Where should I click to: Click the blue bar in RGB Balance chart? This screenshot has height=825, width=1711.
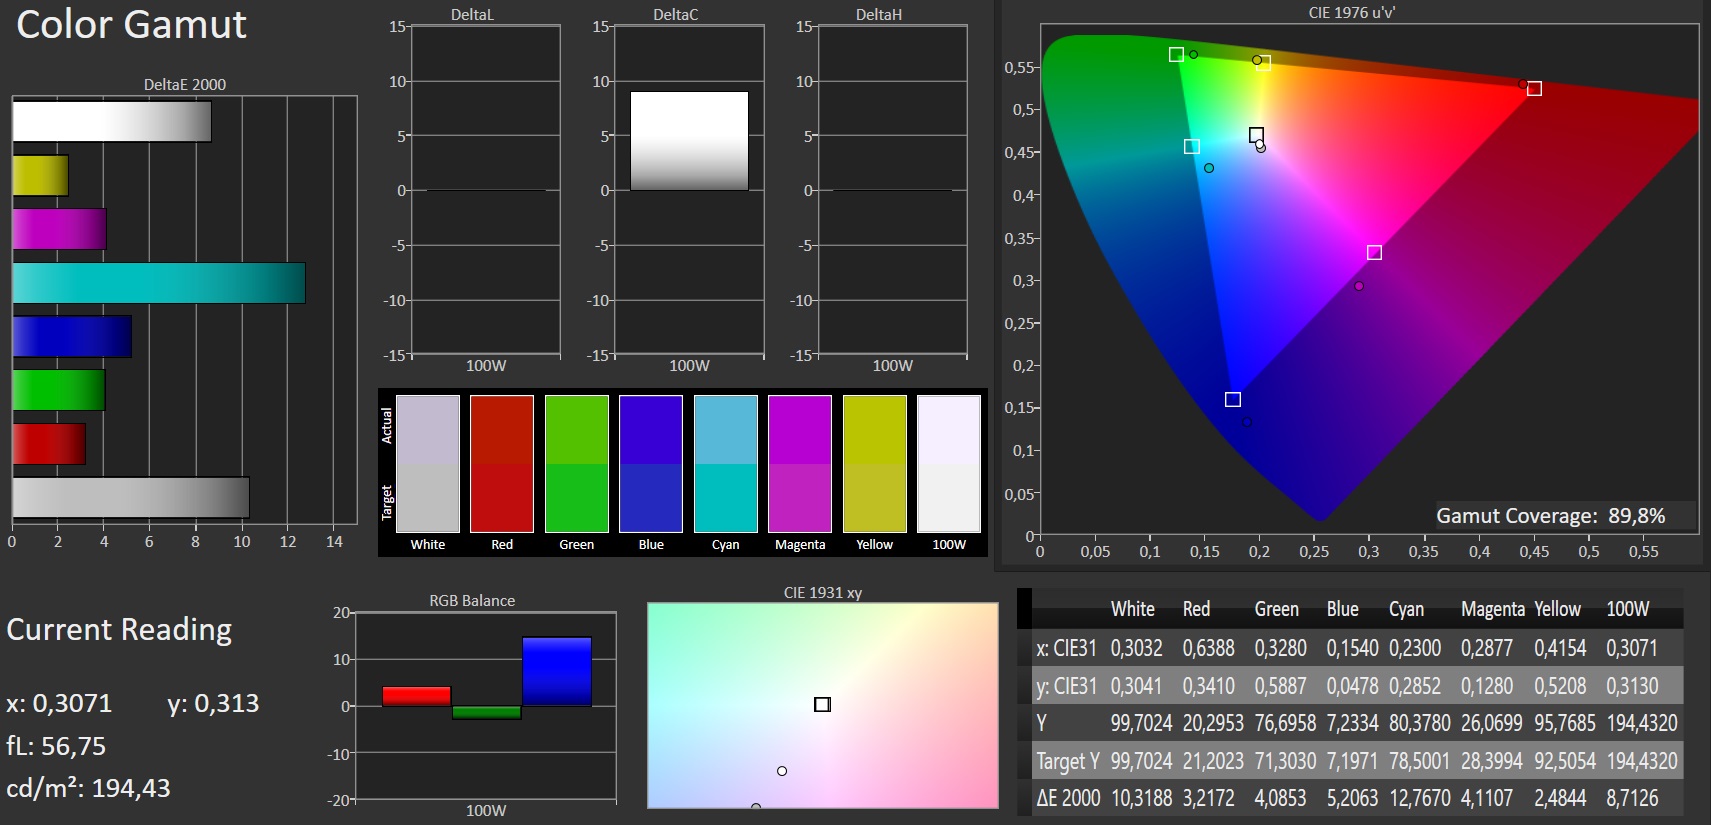557,671
